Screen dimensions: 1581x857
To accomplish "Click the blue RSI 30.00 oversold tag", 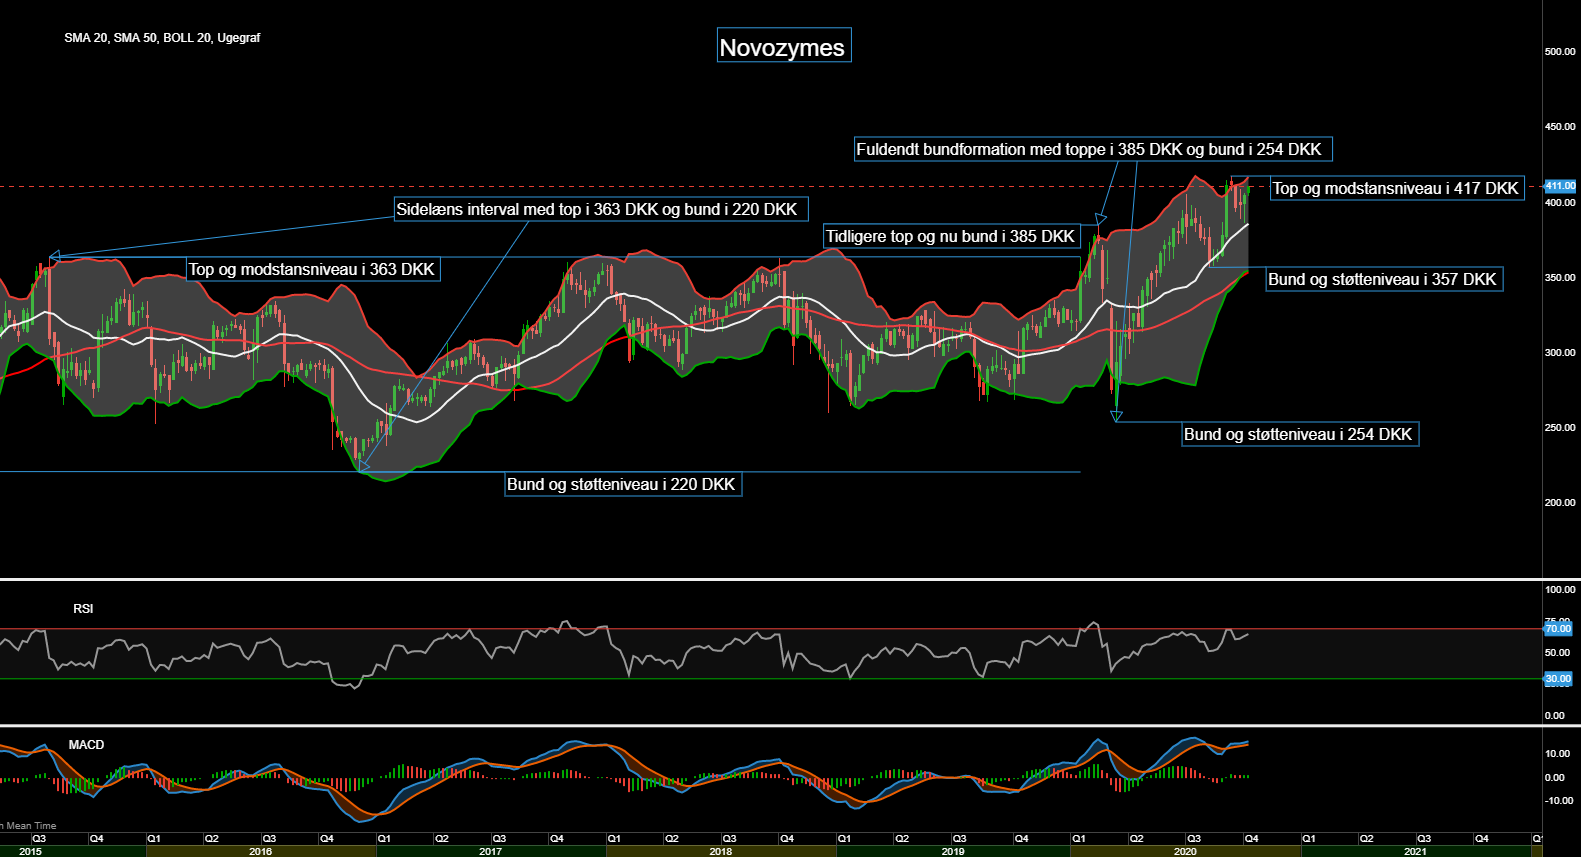I will click(x=1558, y=679).
